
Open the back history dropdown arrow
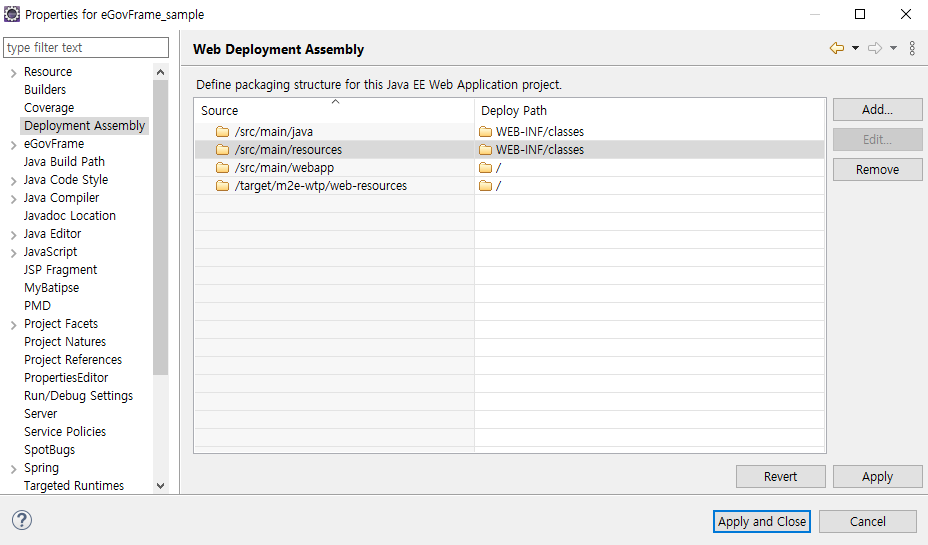click(855, 48)
